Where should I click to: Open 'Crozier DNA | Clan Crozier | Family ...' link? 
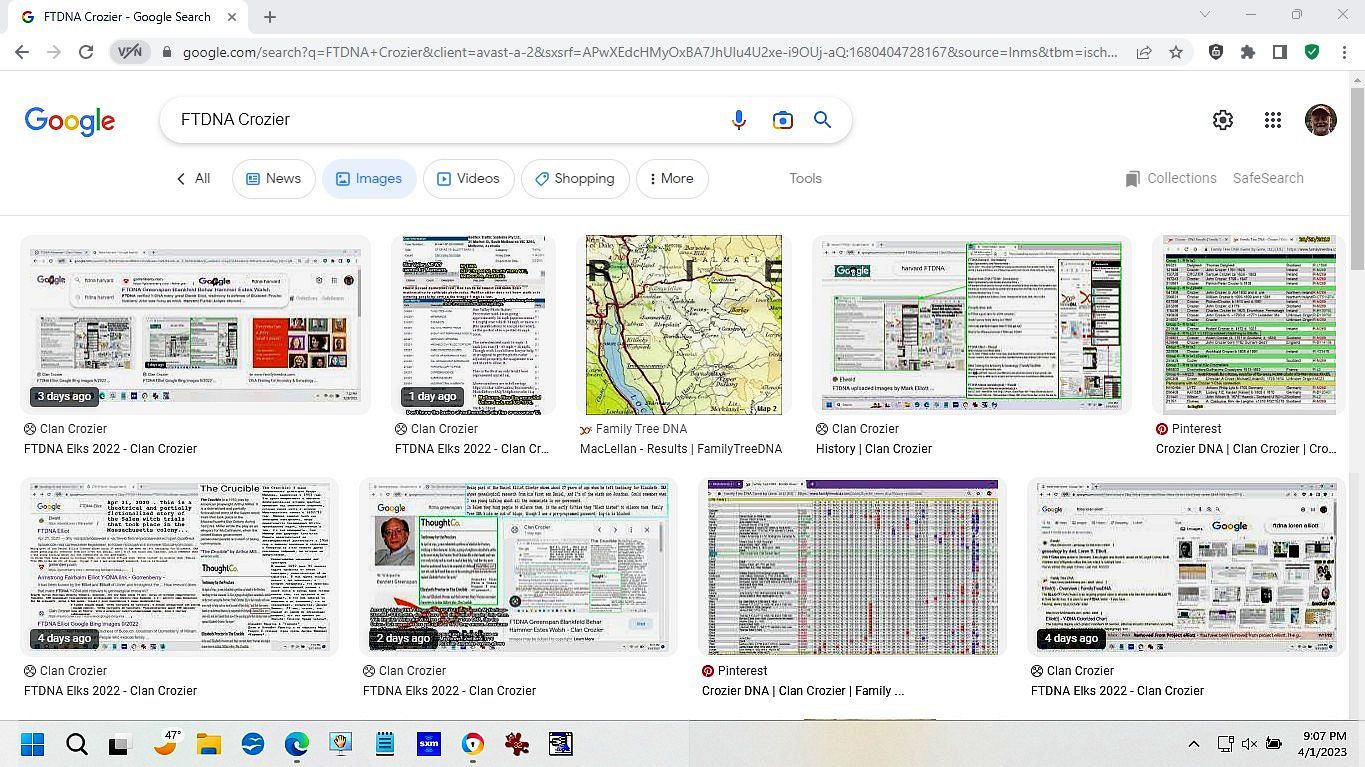pos(803,691)
